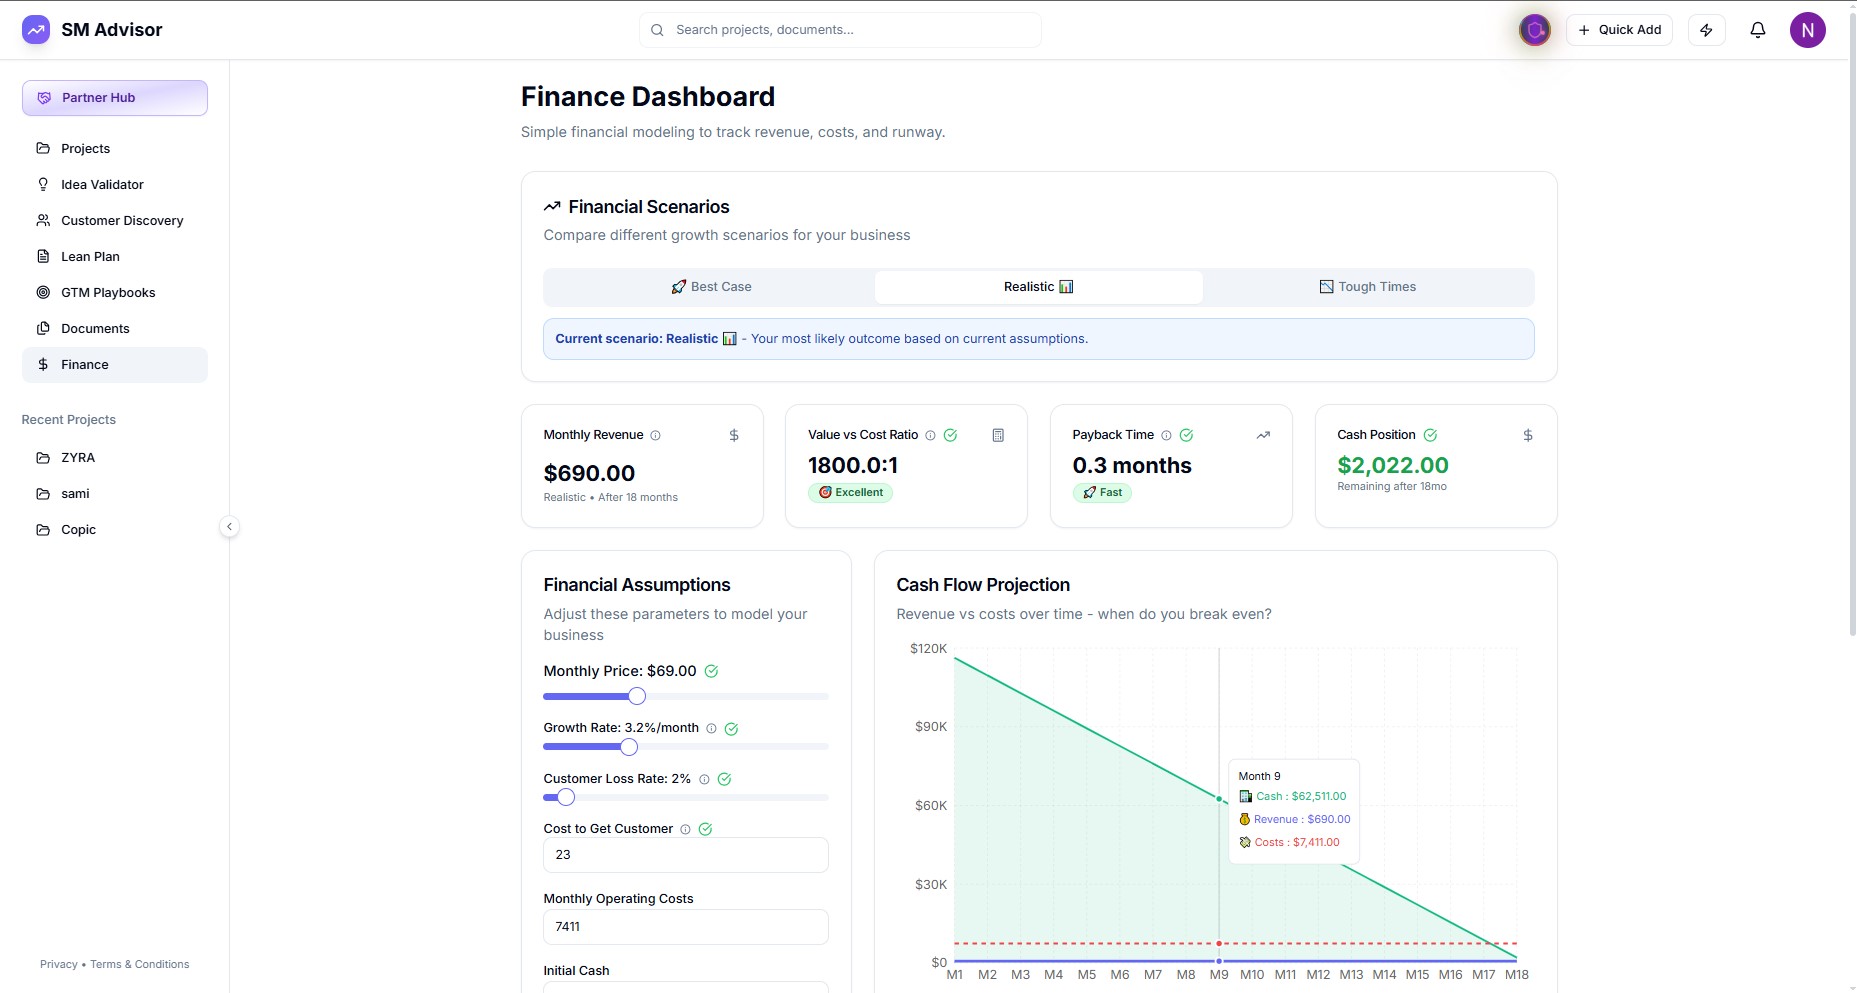Viewport: 1857px width, 993px height.
Task: Click the Monthly Operating Costs input field
Action: 685,927
